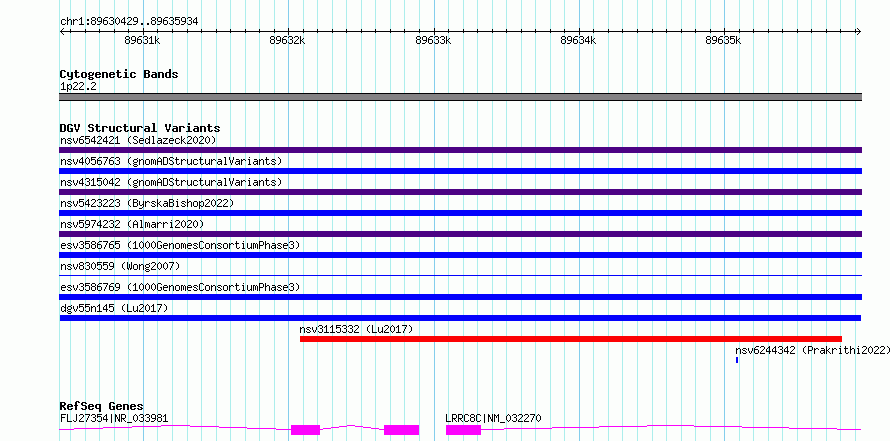Open the nsv5423223 (ByrskaBishop2022) label

pos(146,203)
